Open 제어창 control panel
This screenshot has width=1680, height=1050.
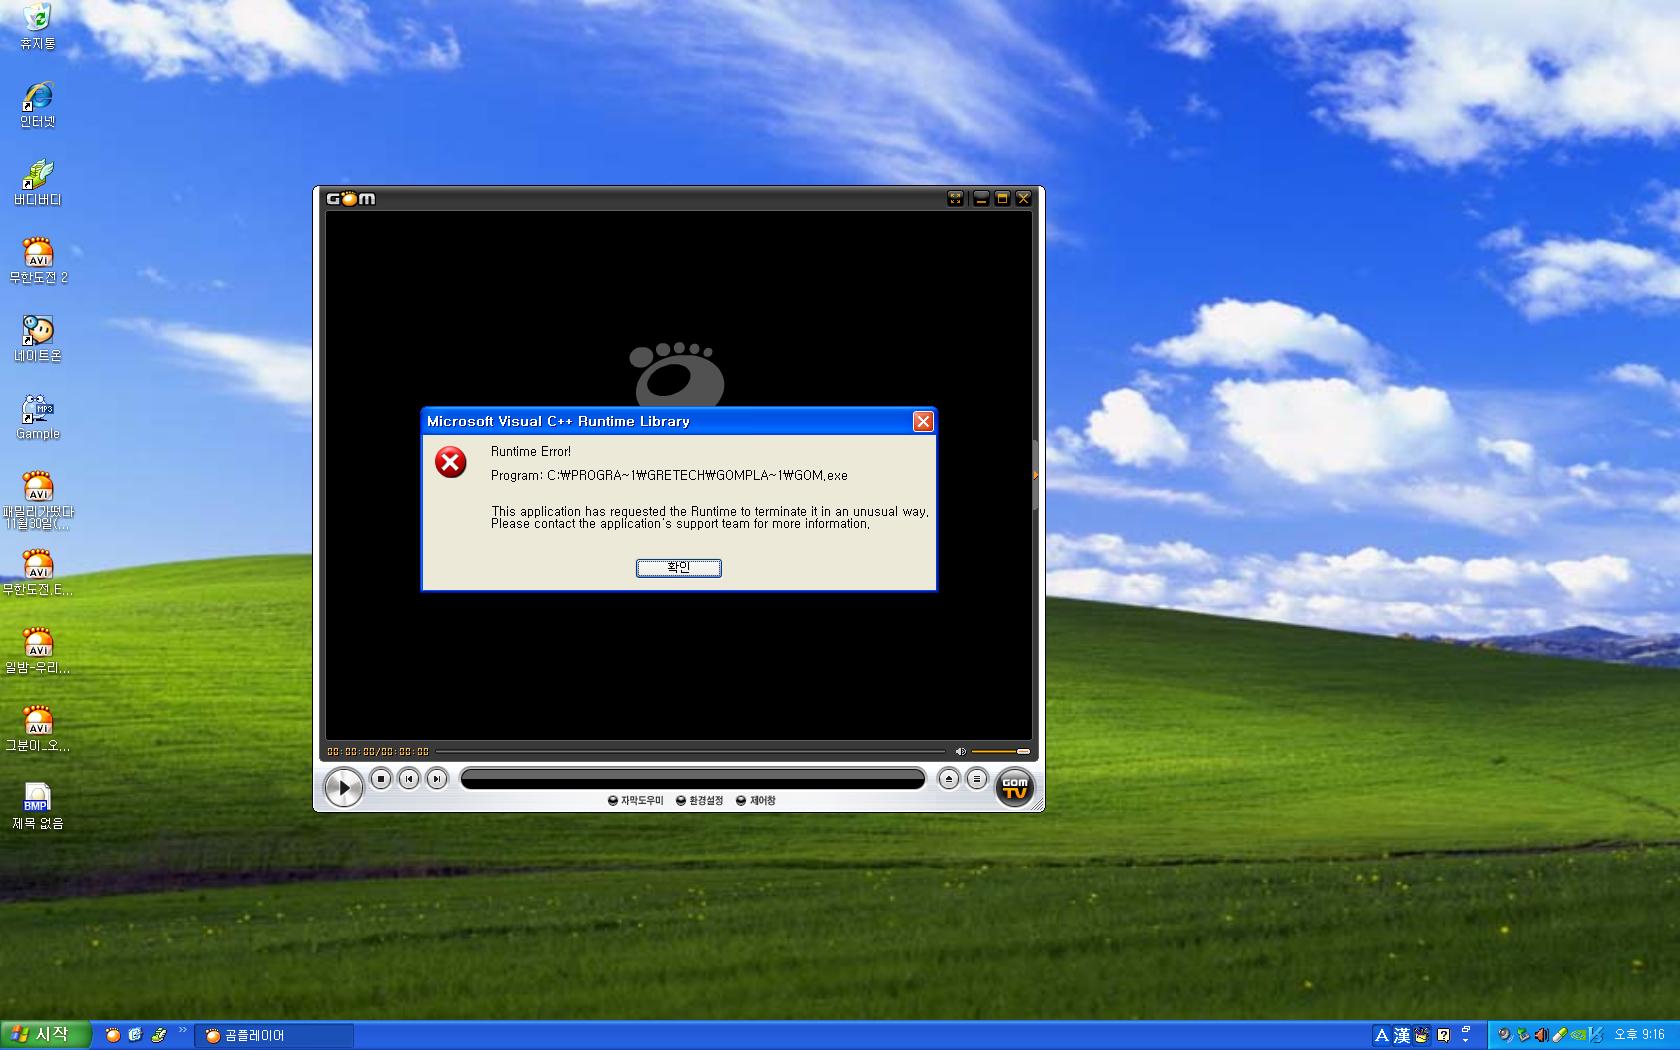point(756,800)
